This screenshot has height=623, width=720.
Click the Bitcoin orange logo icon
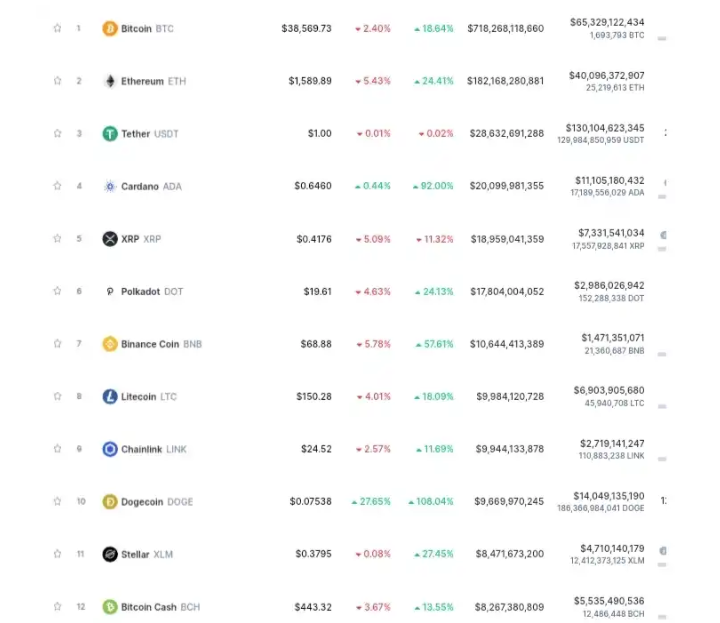coord(110,28)
